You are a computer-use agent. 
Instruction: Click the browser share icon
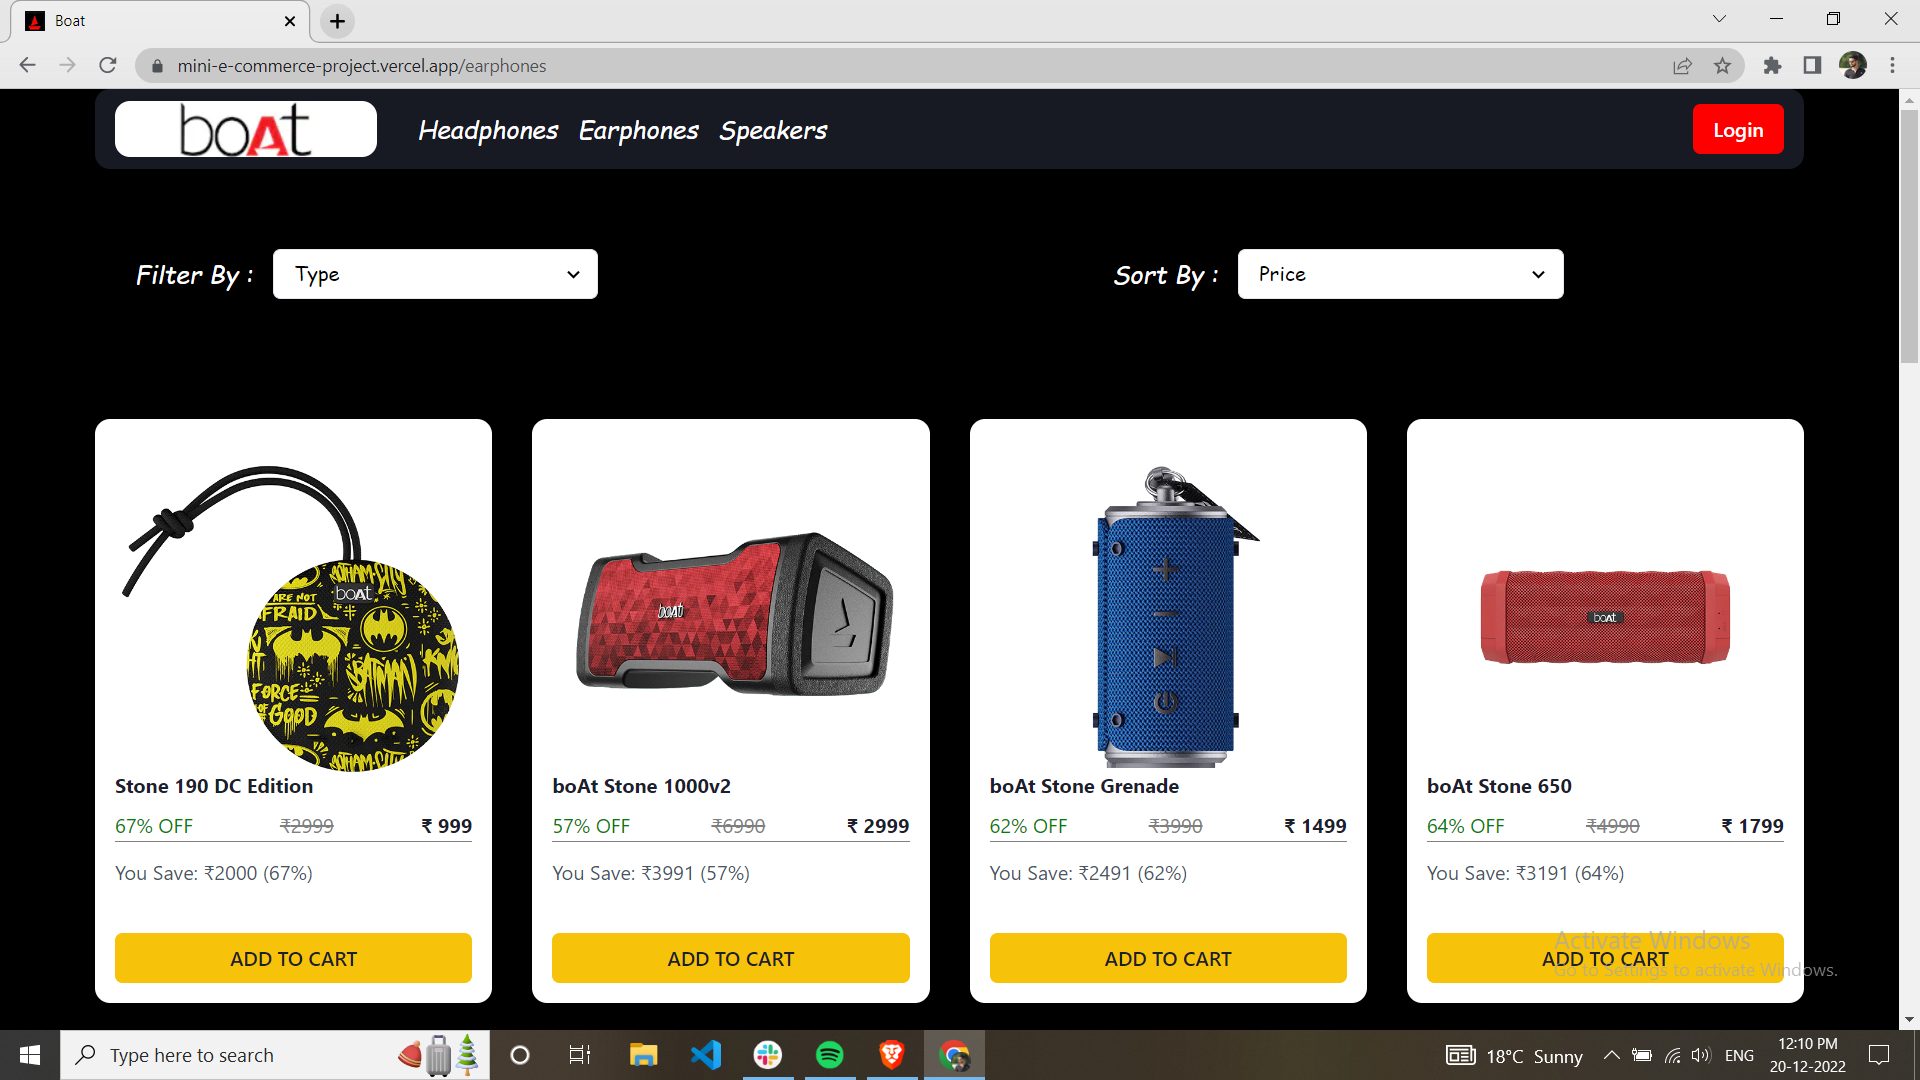click(x=1683, y=65)
